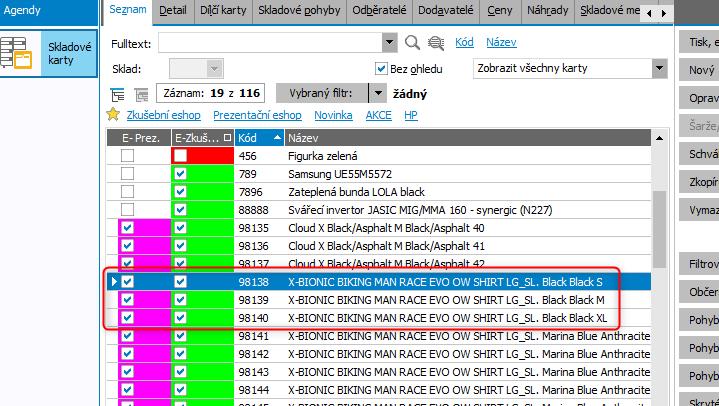Click scrollbar up arrow of list
Screen dimensions: 719x406
659,138
